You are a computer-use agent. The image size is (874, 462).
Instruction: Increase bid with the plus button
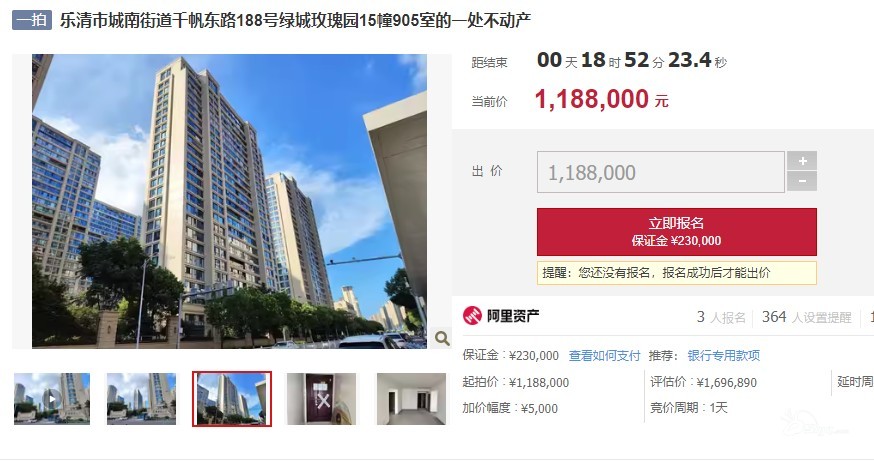coord(802,161)
